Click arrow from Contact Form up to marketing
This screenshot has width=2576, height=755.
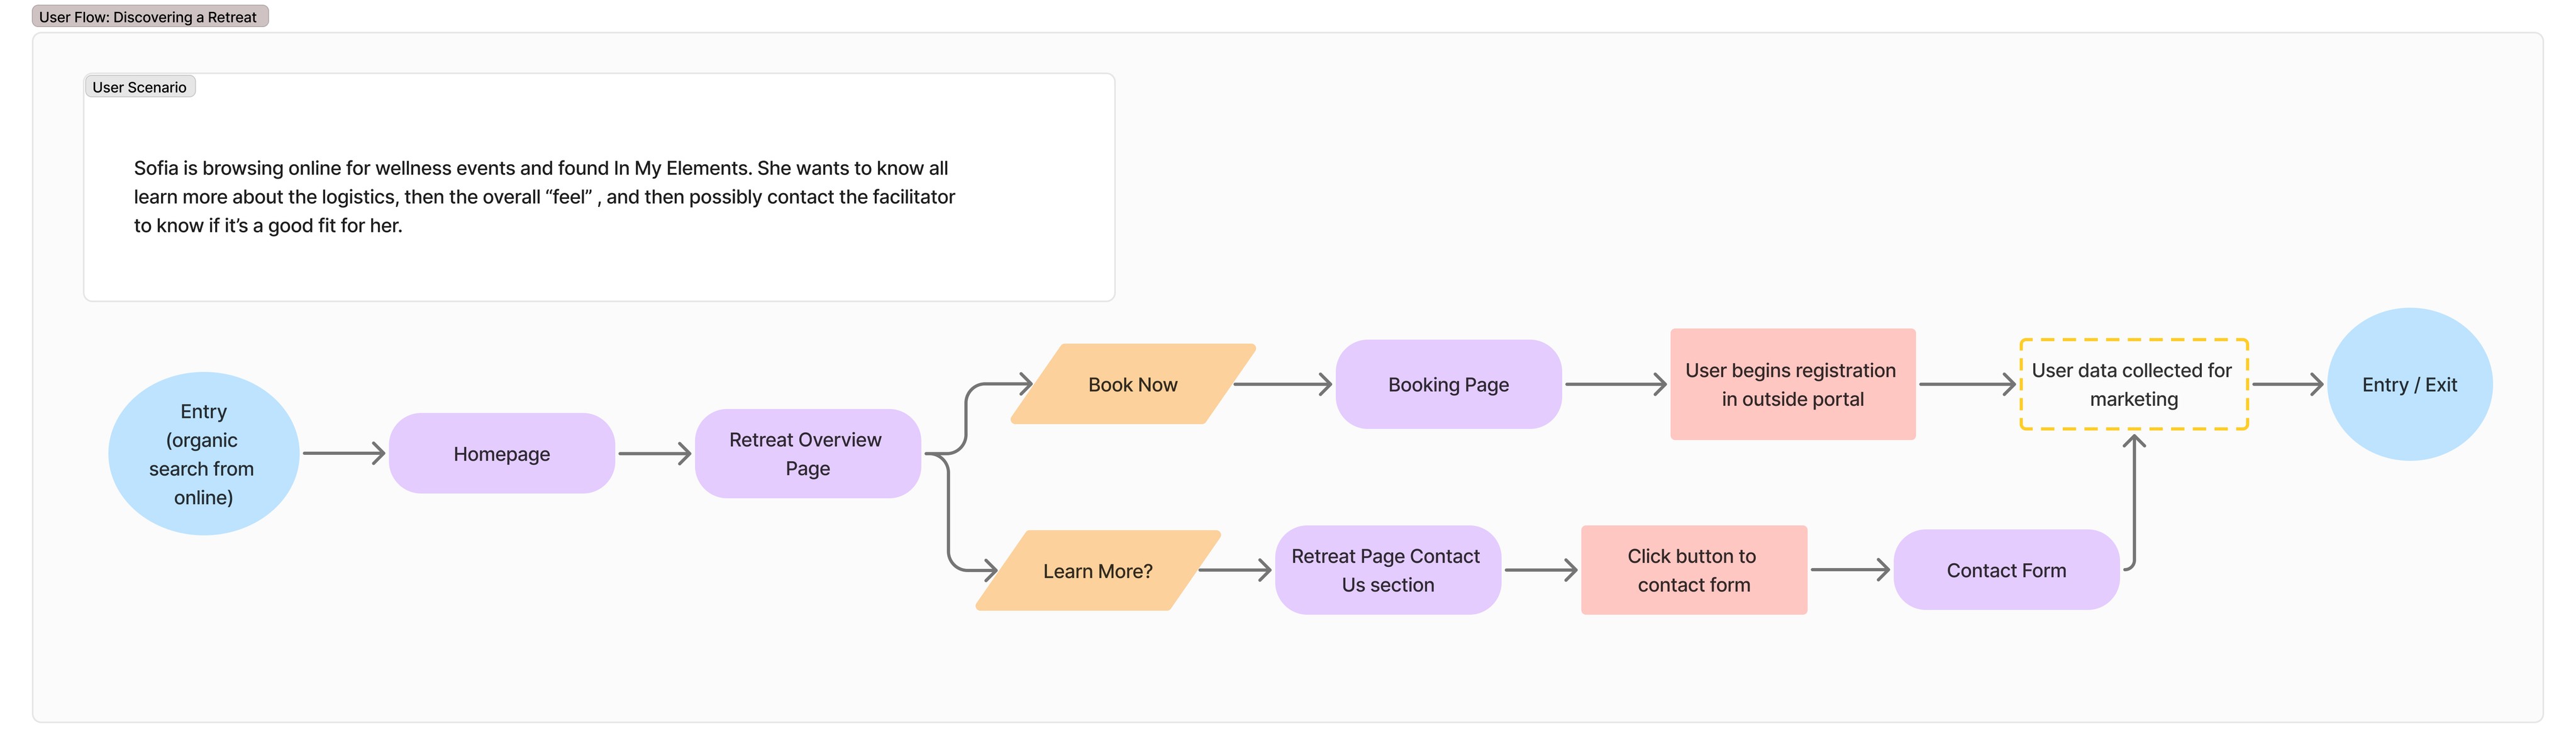pos(2133,500)
